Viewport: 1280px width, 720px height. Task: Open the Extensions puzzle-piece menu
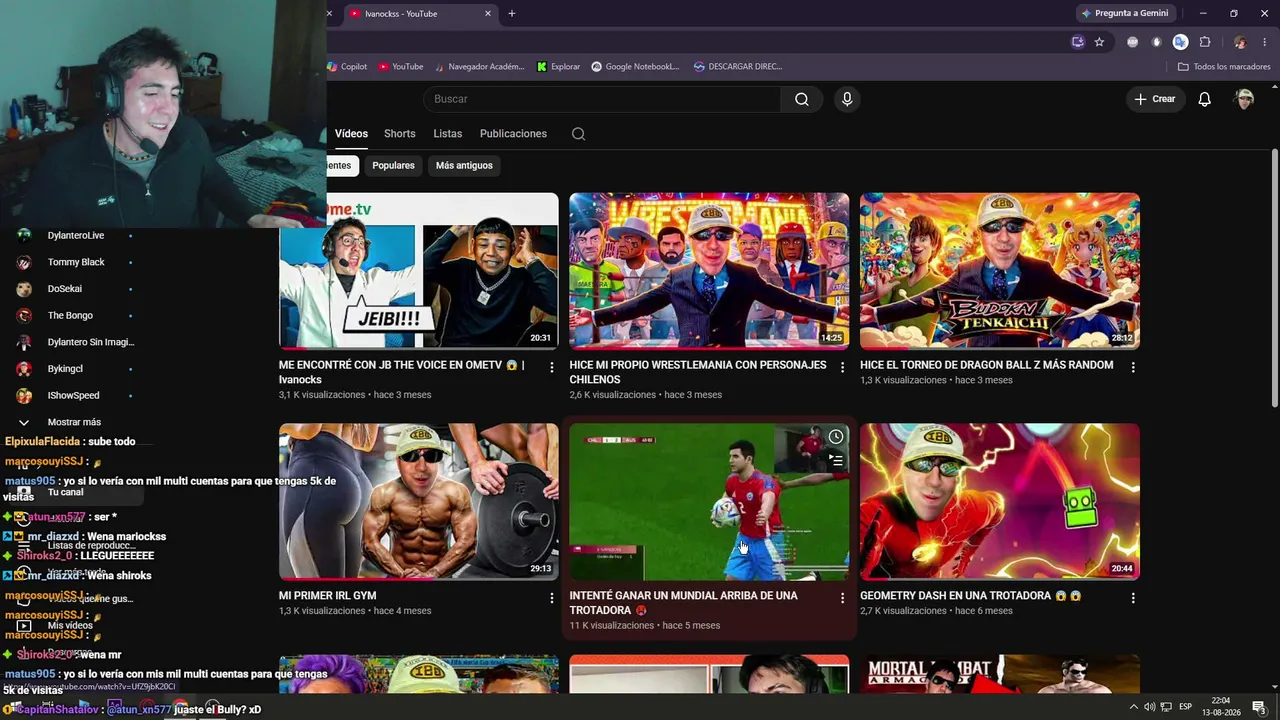(1205, 42)
